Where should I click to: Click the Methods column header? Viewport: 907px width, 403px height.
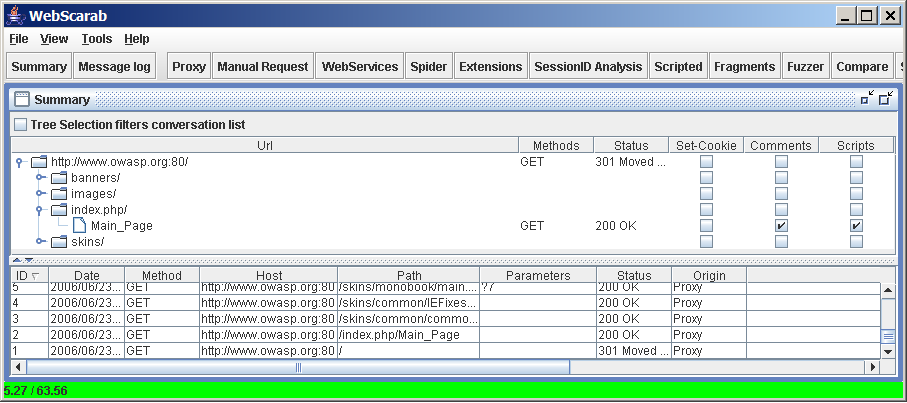556,145
